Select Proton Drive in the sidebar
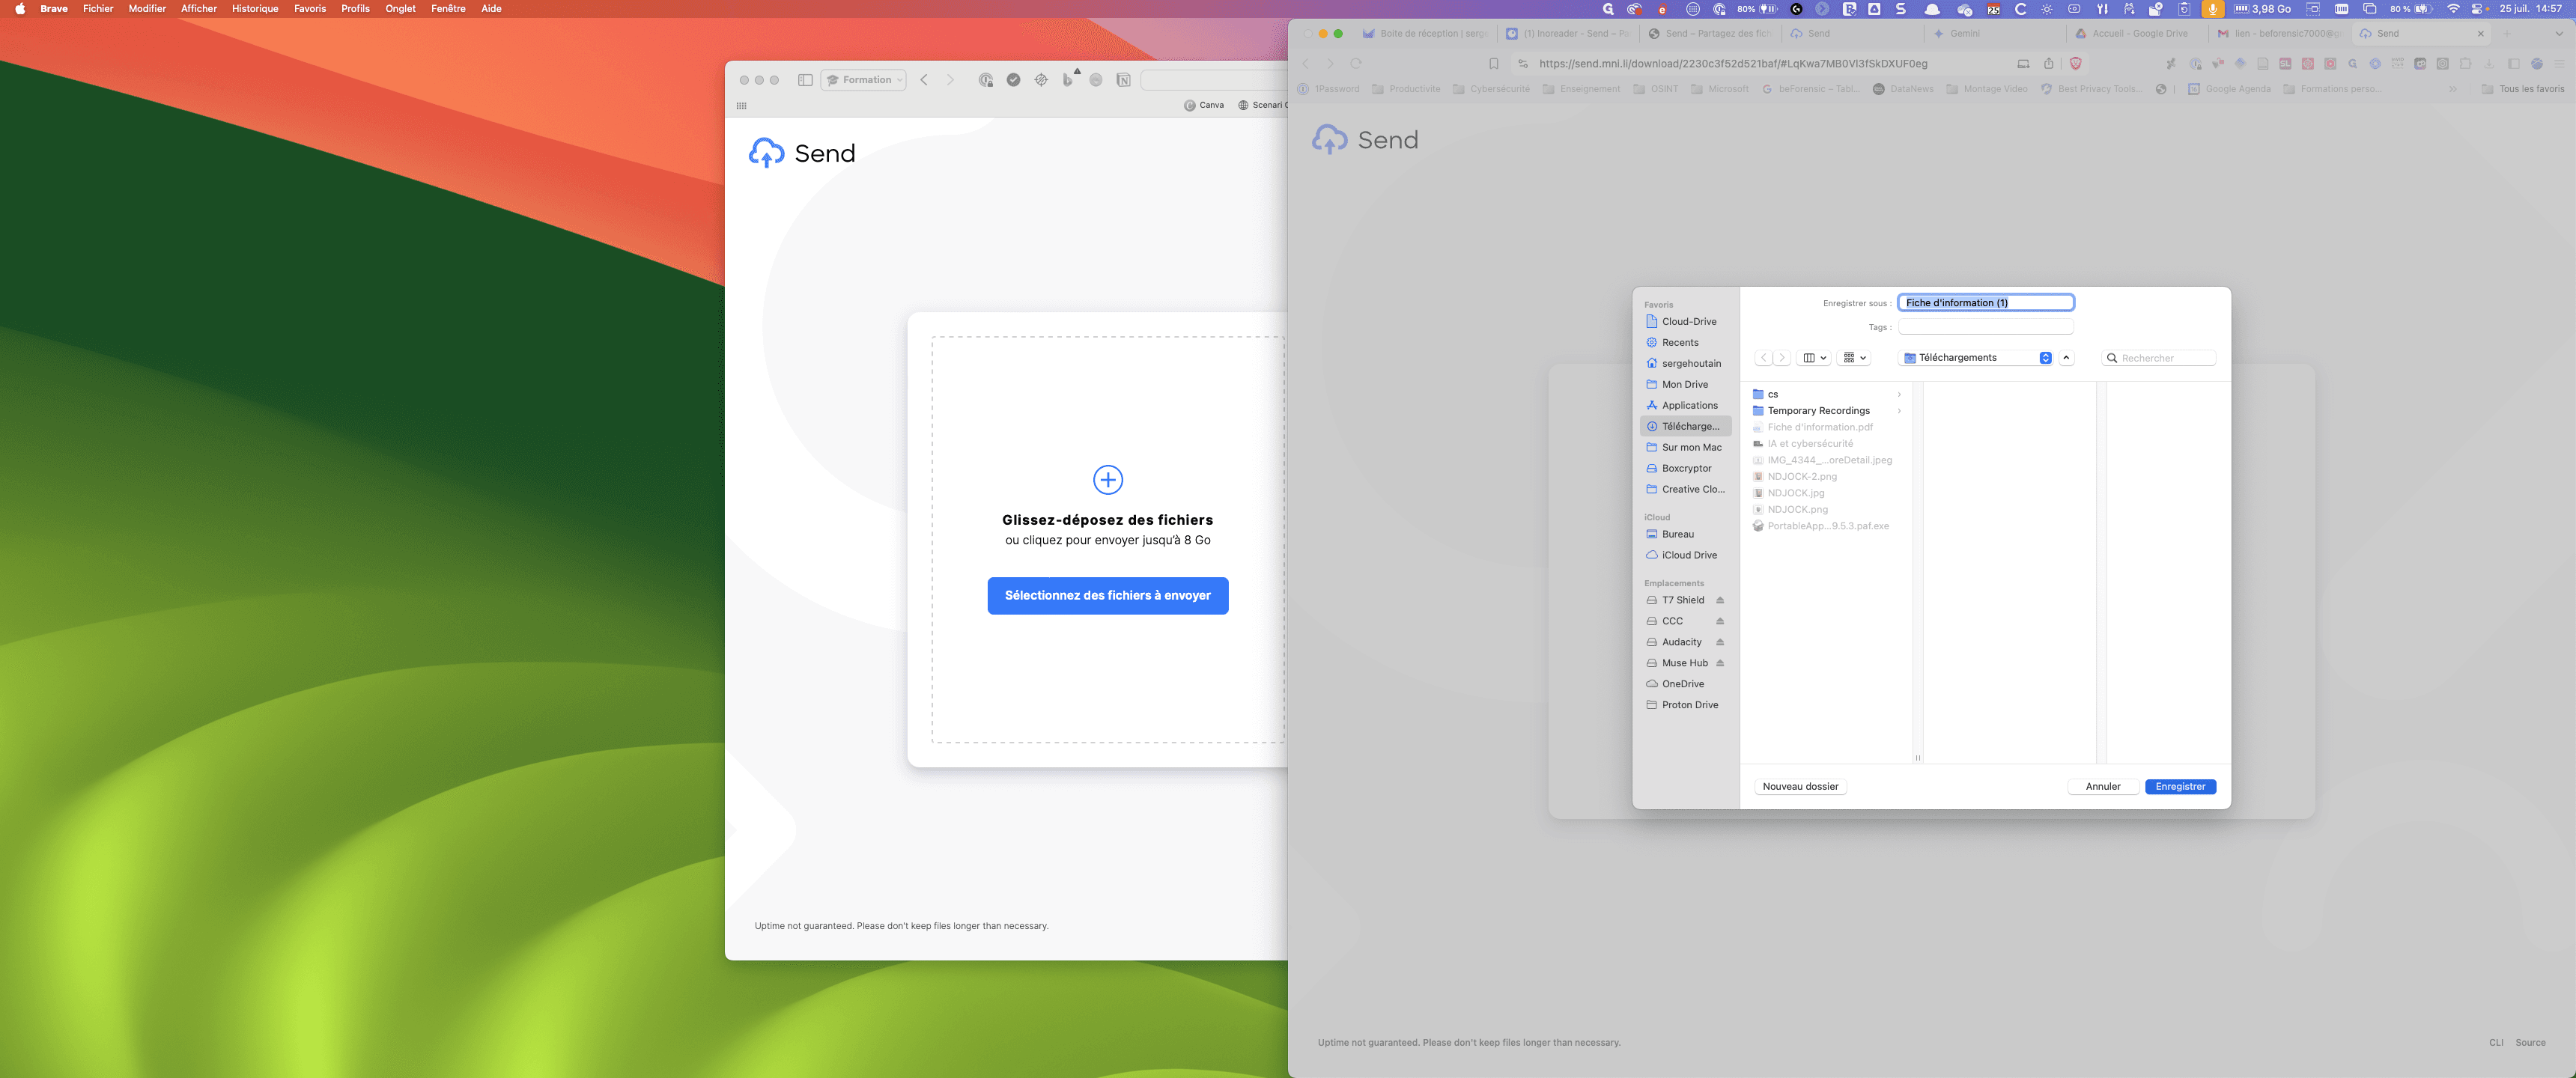Image resolution: width=2576 pixels, height=1078 pixels. click(x=1689, y=705)
